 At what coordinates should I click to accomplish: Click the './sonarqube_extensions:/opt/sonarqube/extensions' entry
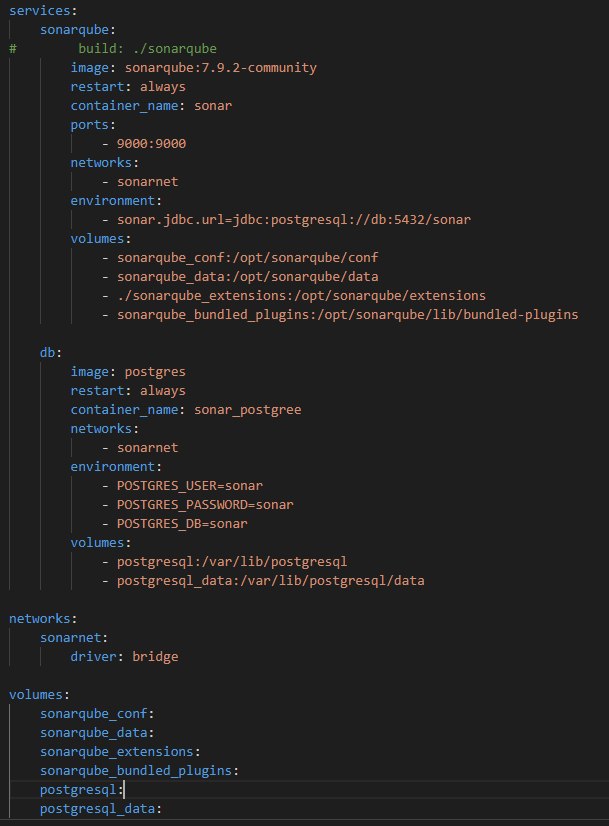301,295
